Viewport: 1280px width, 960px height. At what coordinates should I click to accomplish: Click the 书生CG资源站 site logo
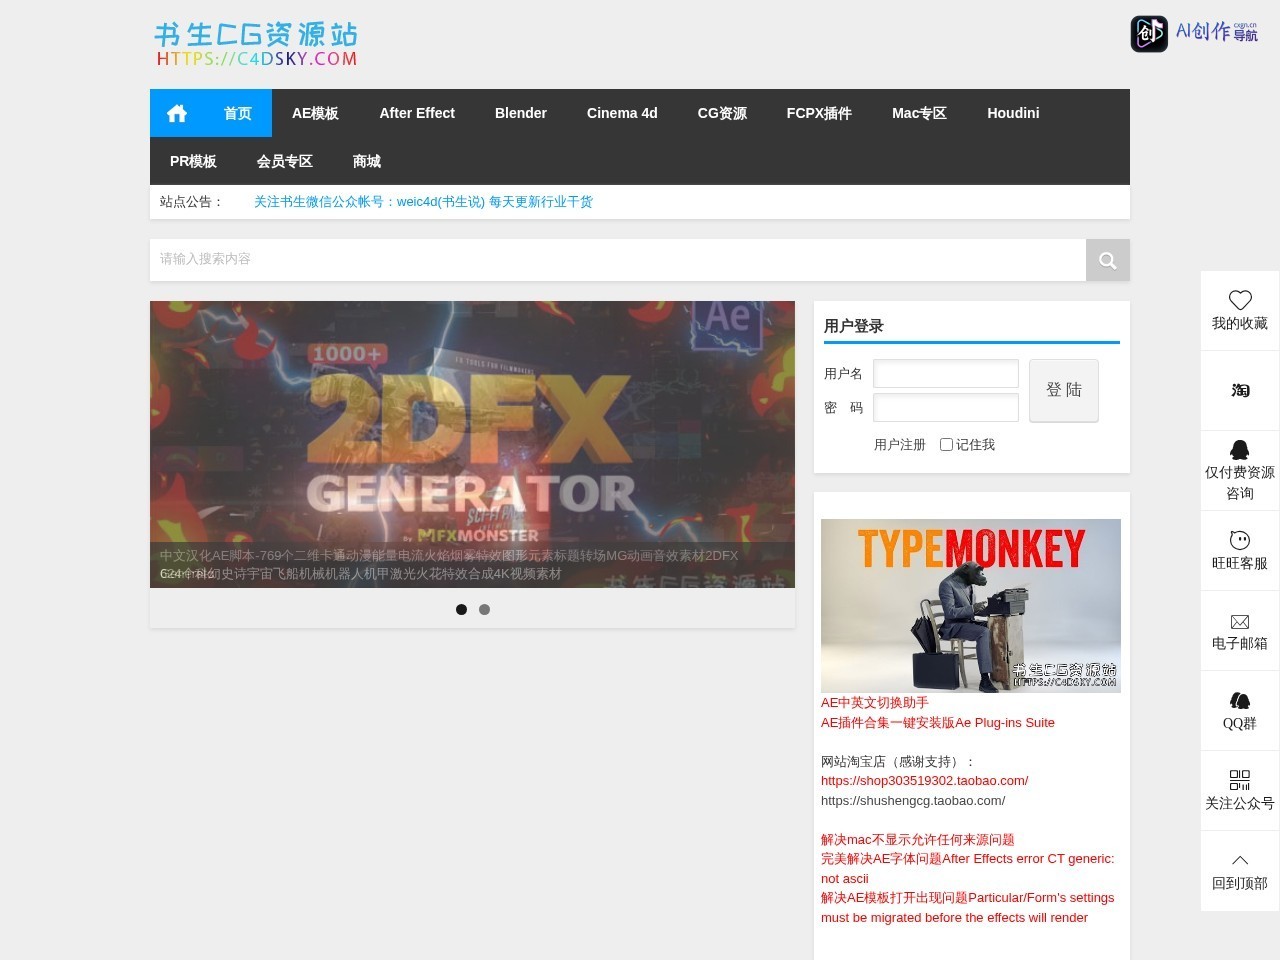(256, 45)
